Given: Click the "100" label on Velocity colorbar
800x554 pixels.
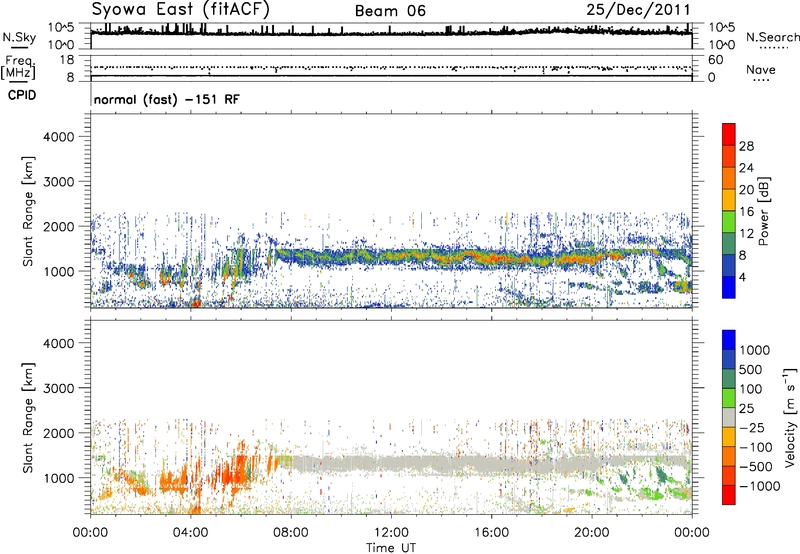Looking at the screenshot, I should coord(750,389).
